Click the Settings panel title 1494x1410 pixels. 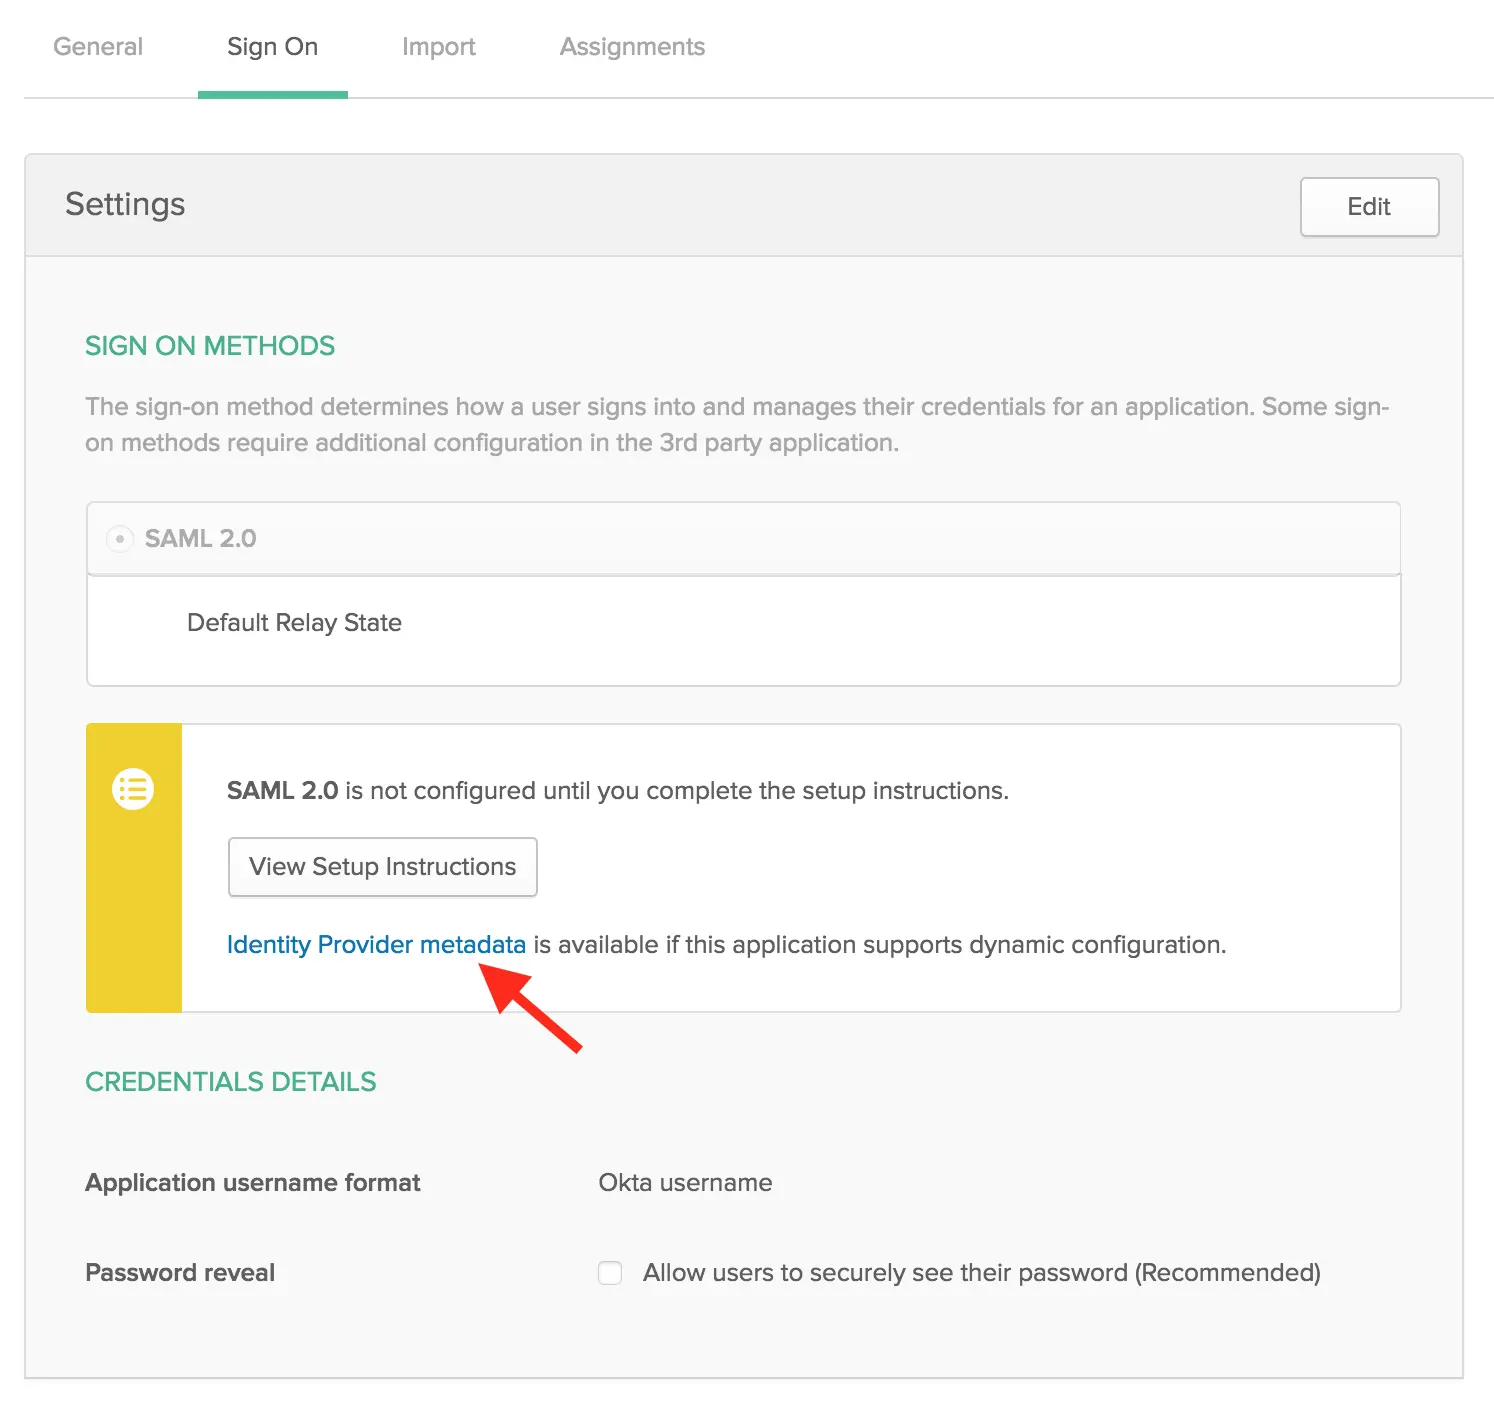click(125, 204)
